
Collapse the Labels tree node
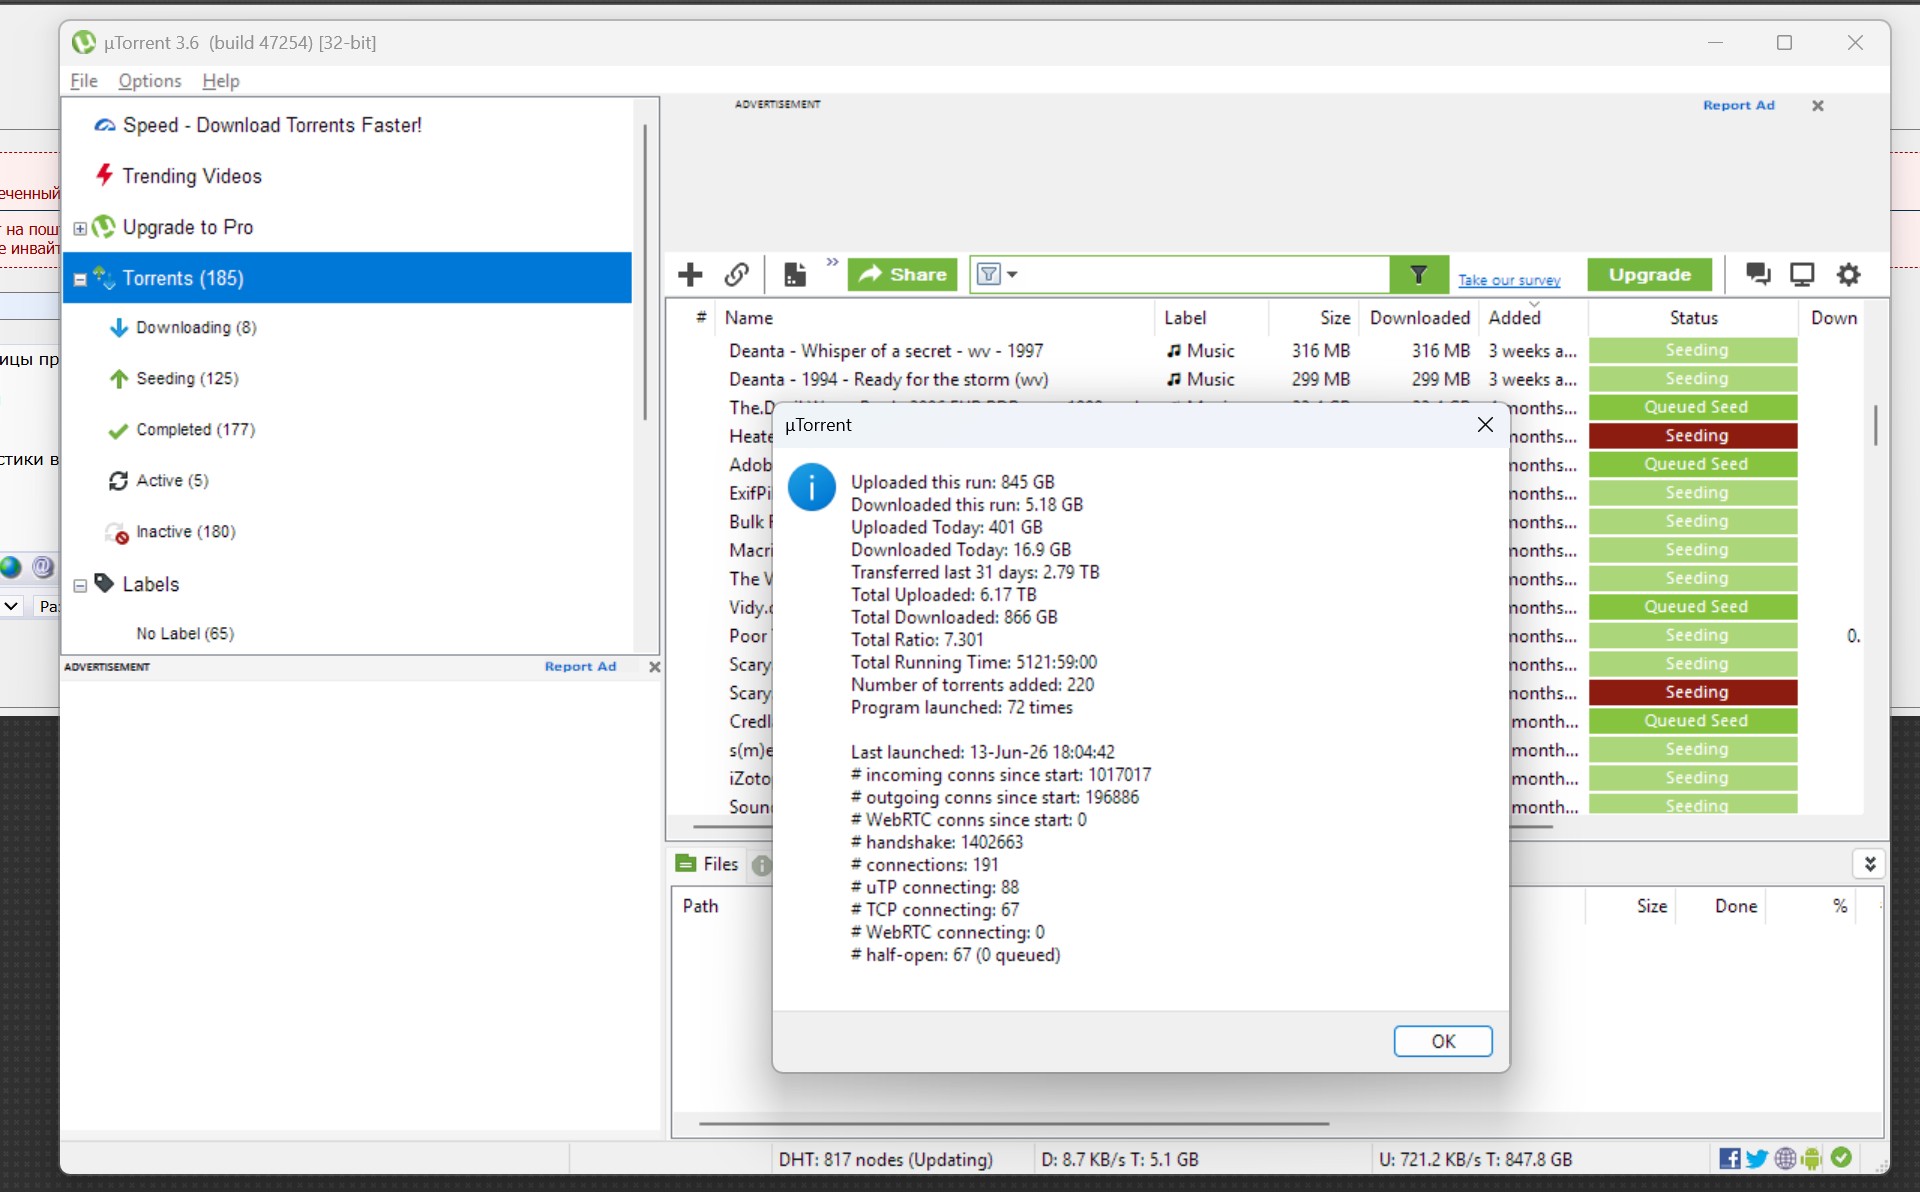coord(80,585)
